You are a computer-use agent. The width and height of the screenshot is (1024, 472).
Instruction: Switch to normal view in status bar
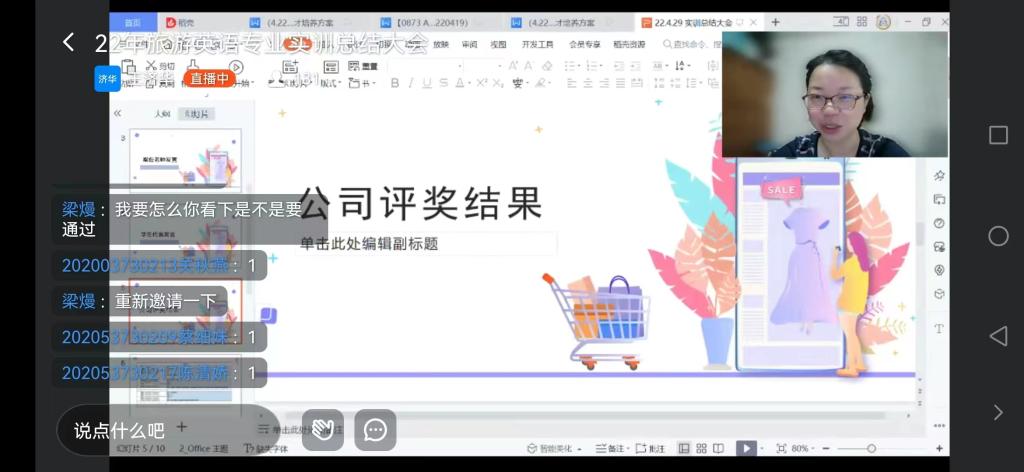[x=684, y=449]
